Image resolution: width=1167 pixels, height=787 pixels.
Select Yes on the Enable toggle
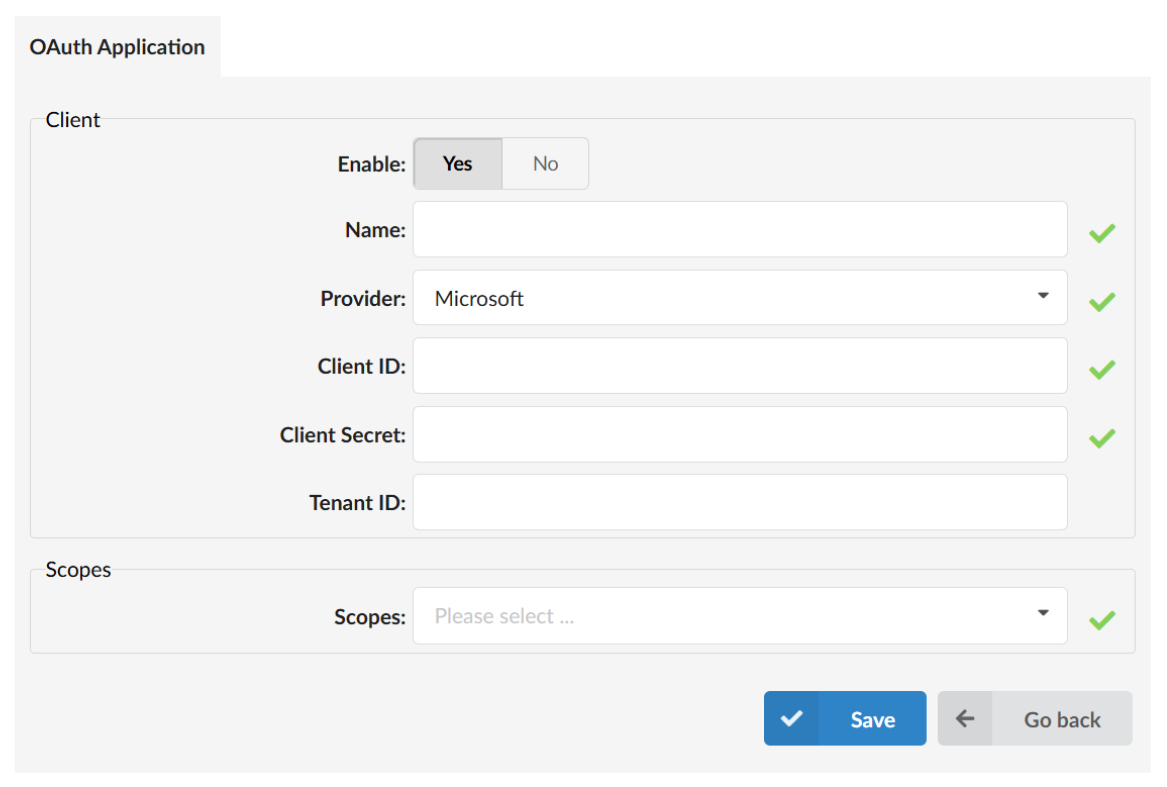point(458,163)
